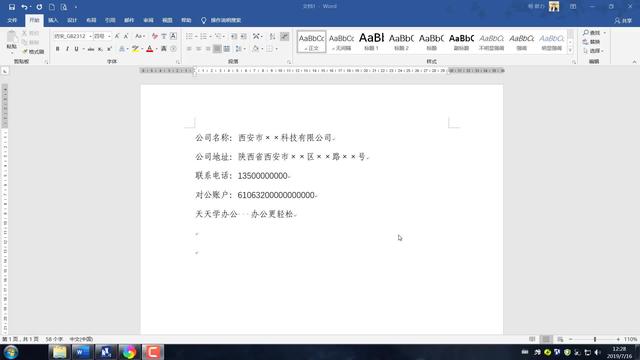Apply 标题 2 heading style

[401, 42]
